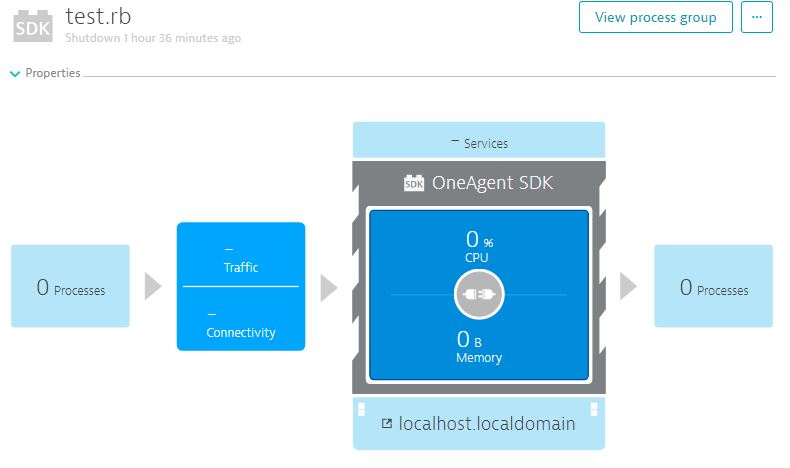Click the right white marker on host tile
790x468 pixels.
click(x=594, y=408)
